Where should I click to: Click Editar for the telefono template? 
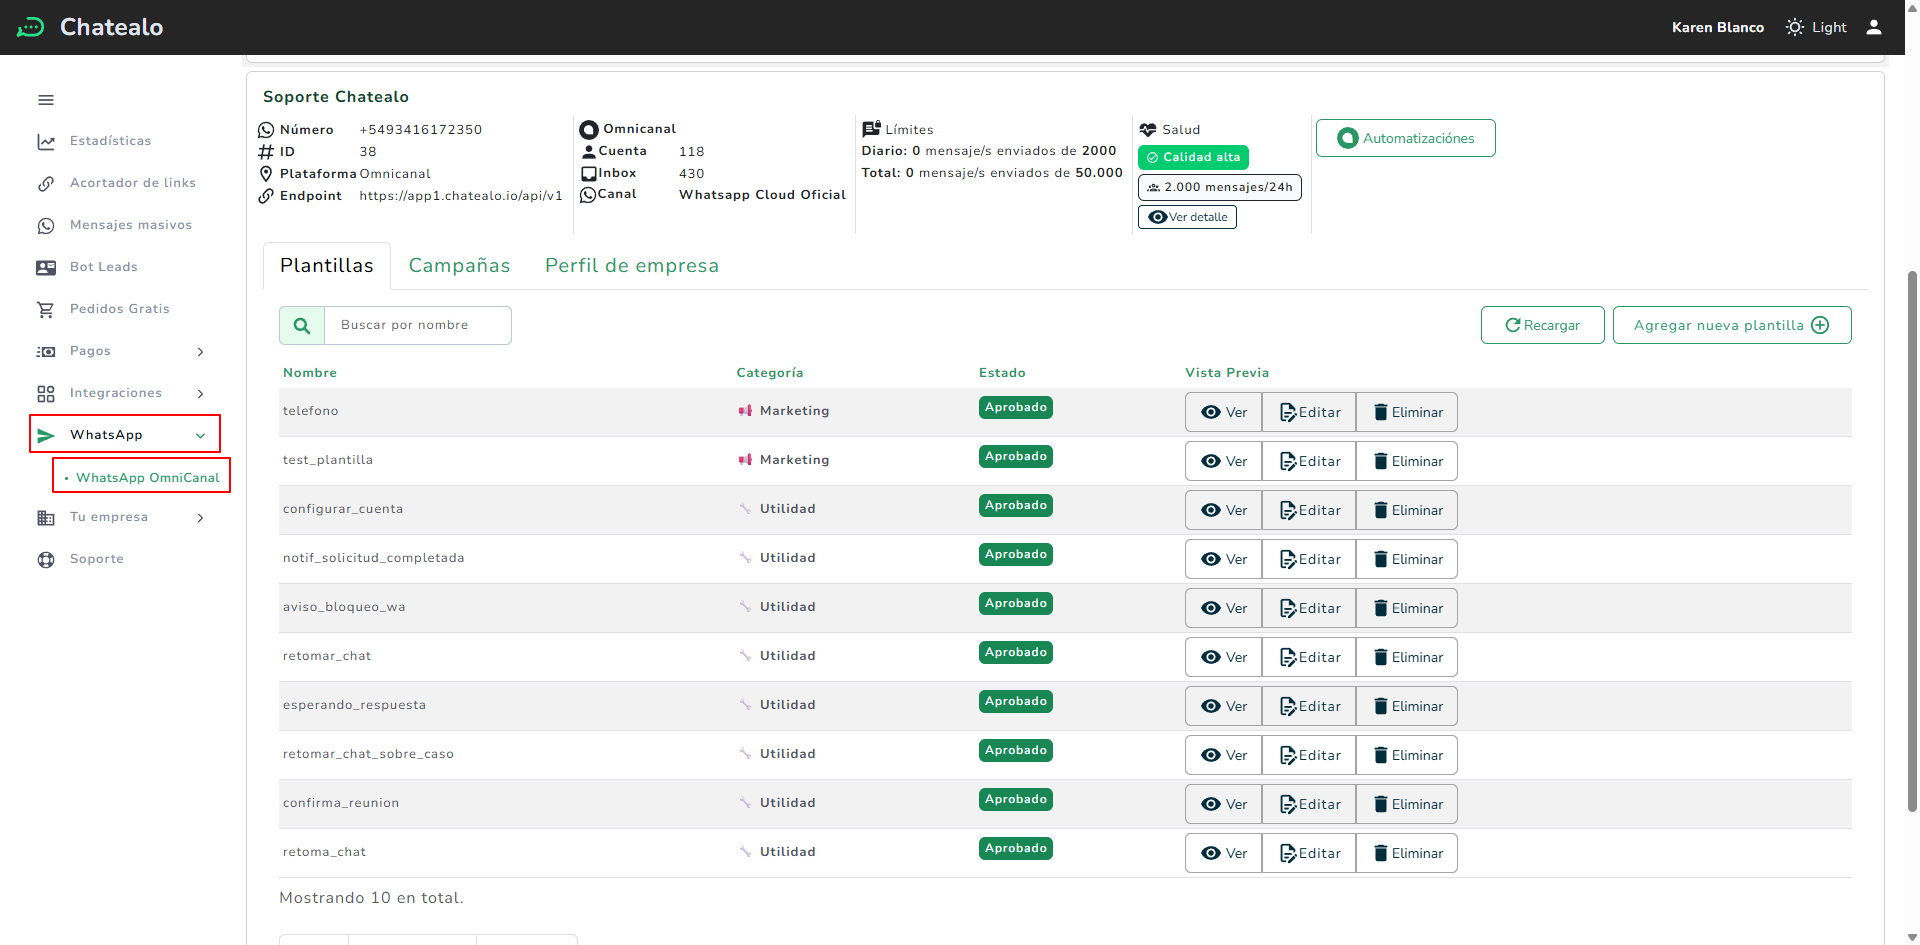pos(1309,412)
